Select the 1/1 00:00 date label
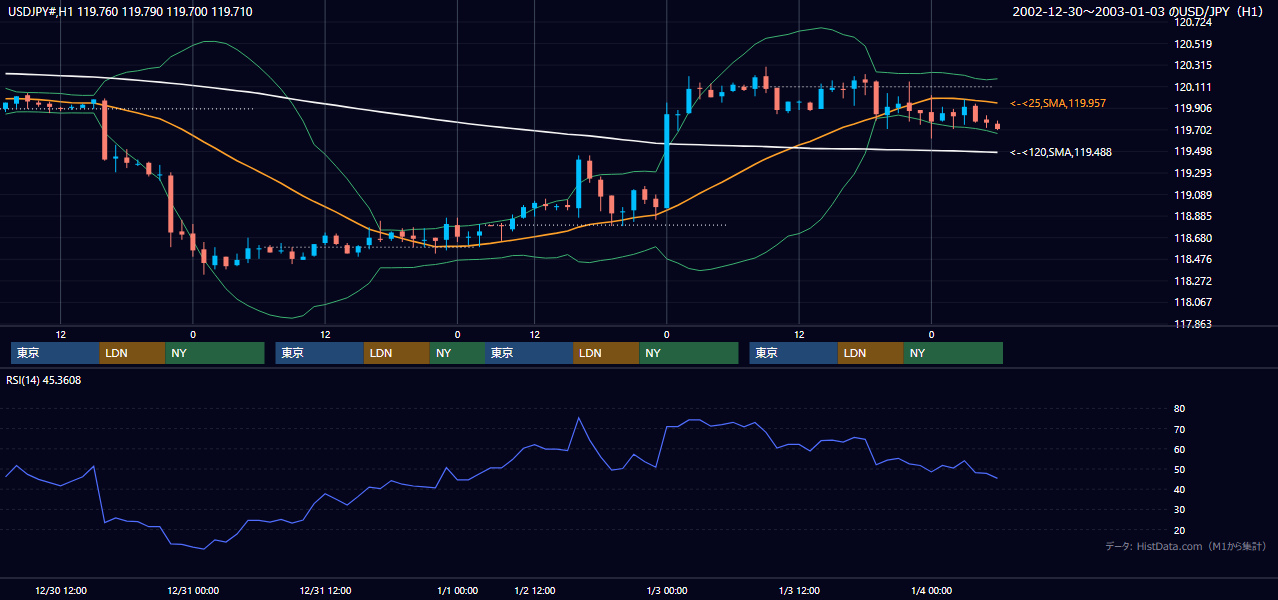 pos(456,591)
